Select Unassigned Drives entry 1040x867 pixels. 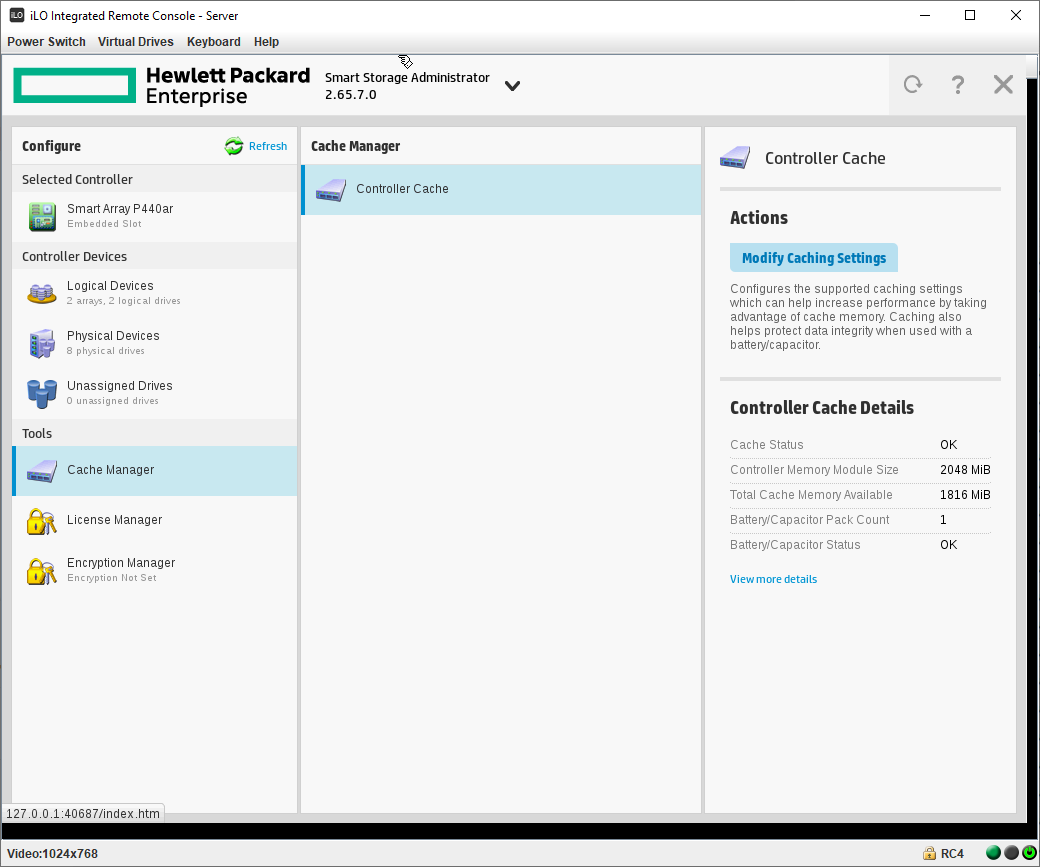(x=155, y=393)
